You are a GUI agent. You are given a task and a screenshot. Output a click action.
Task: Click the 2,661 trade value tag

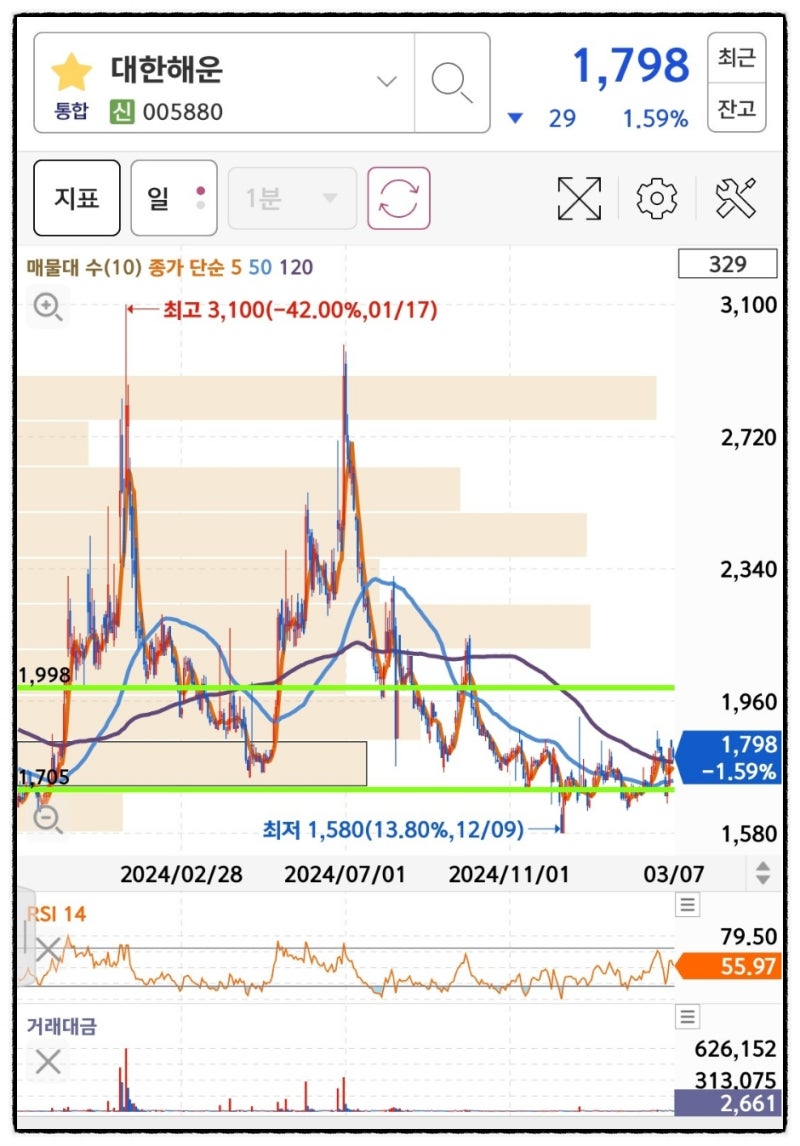point(727,1103)
